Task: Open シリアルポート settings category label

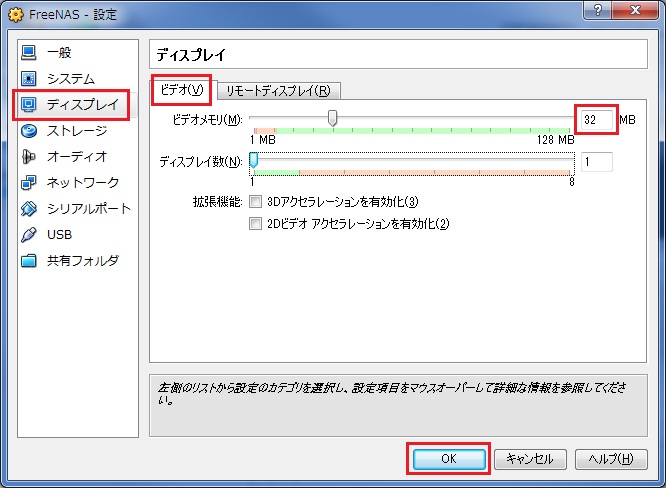Action: [x=89, y=209]
